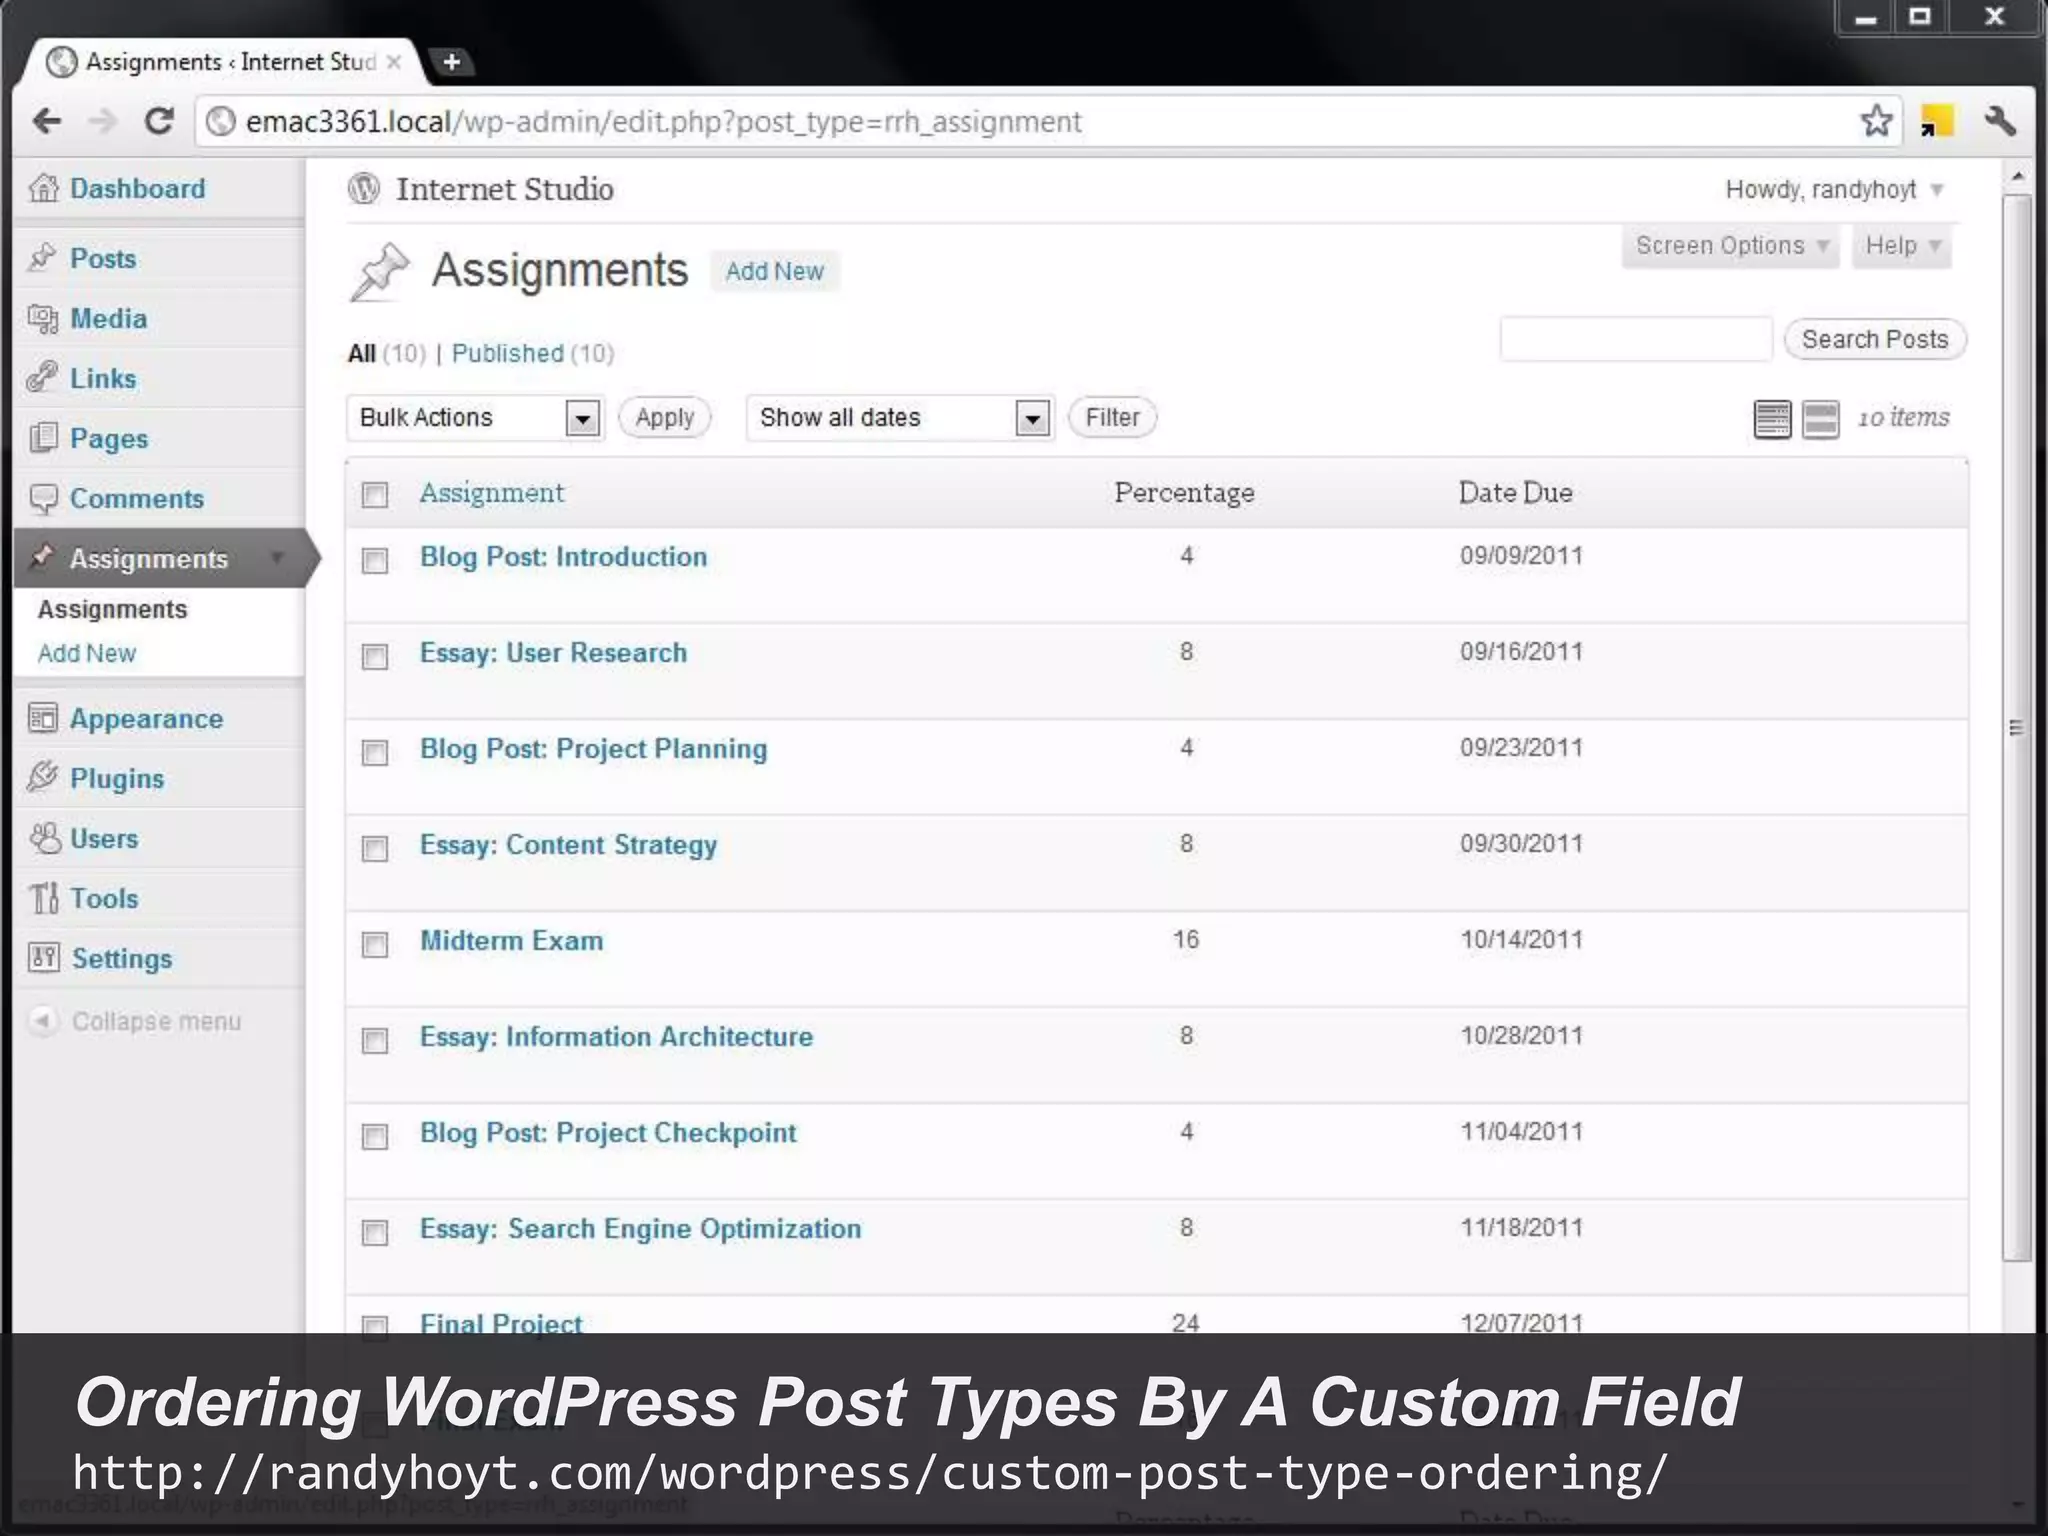
Task: Go to Appearance sidebar menu
Action: click(146, 718)
